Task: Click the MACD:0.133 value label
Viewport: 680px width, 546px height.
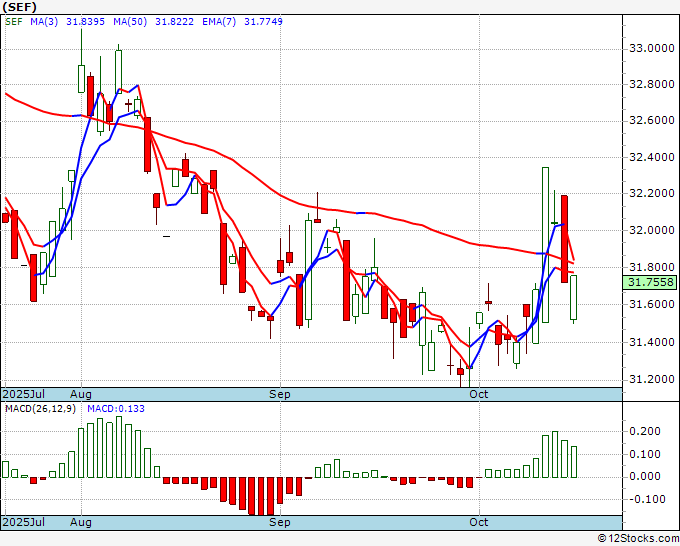Action: pos(116,409)
